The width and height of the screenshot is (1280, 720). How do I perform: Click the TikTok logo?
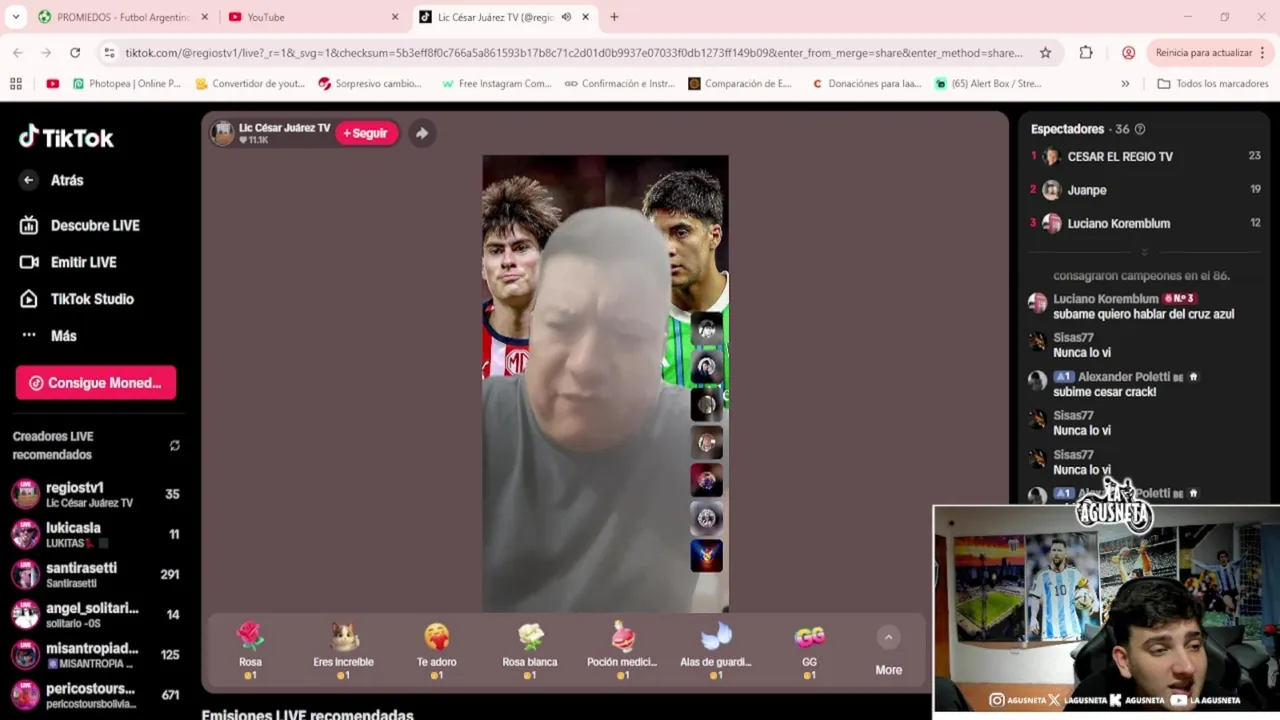tap(66, 137)
